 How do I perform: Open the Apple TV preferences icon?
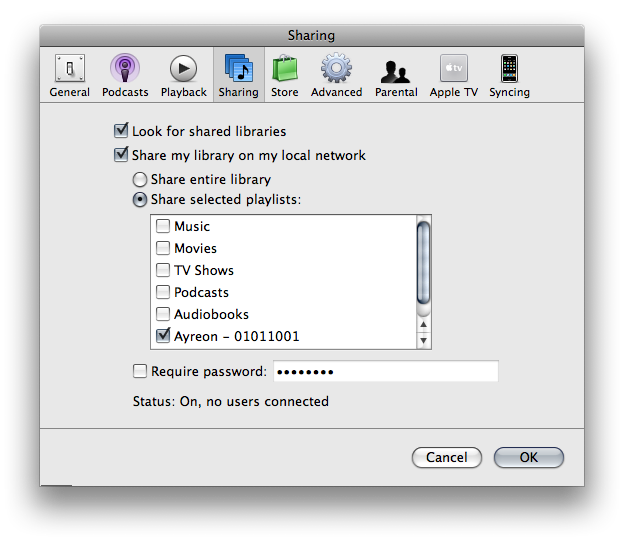pos(454,68)
